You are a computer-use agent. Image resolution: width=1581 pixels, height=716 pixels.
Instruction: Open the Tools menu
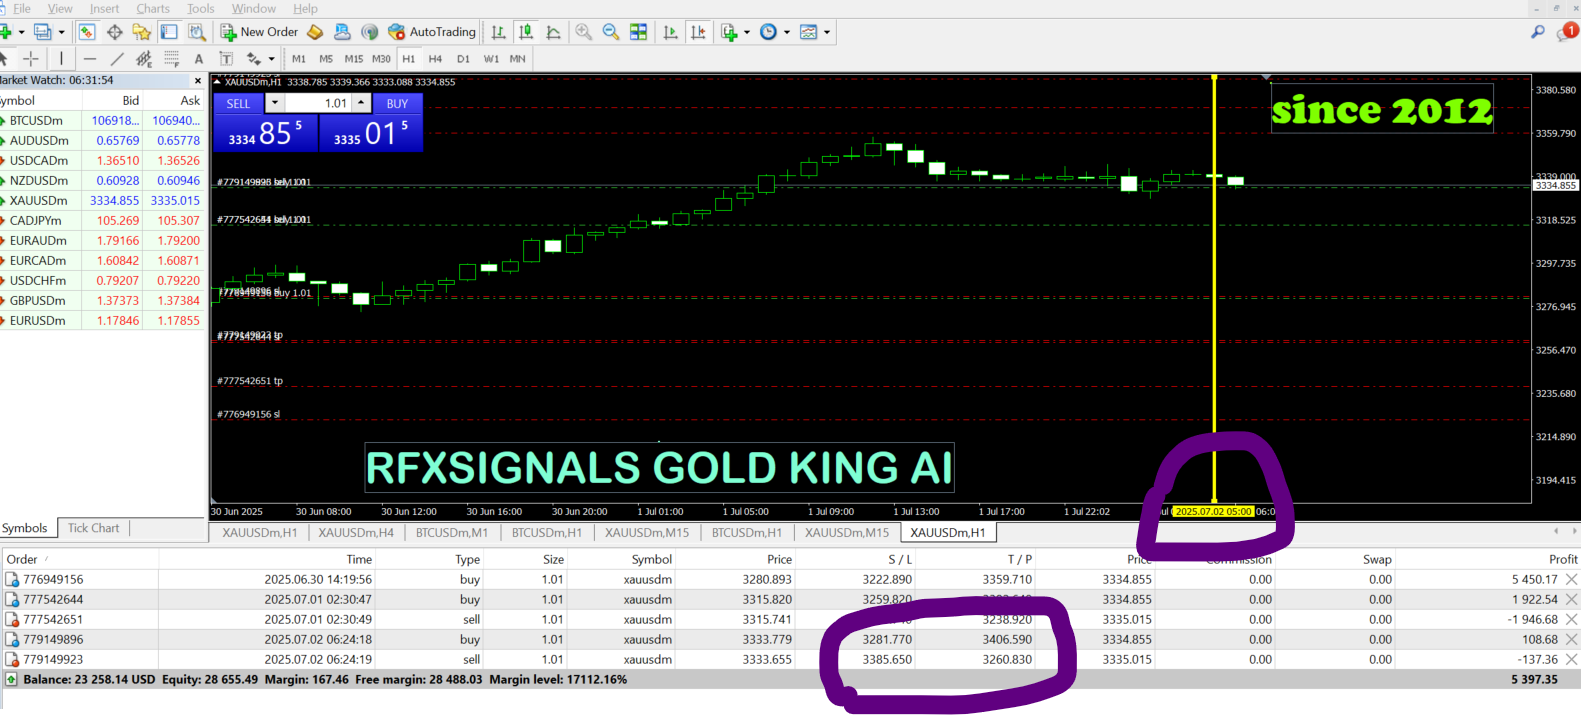pos(200,8)
